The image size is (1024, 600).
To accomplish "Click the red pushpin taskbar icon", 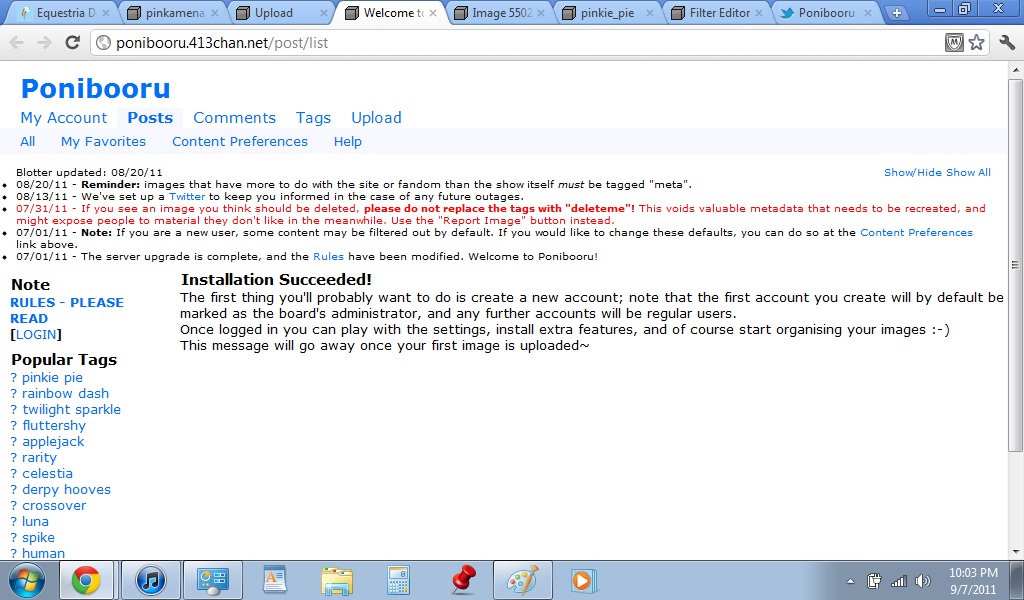I will (463, 580).
